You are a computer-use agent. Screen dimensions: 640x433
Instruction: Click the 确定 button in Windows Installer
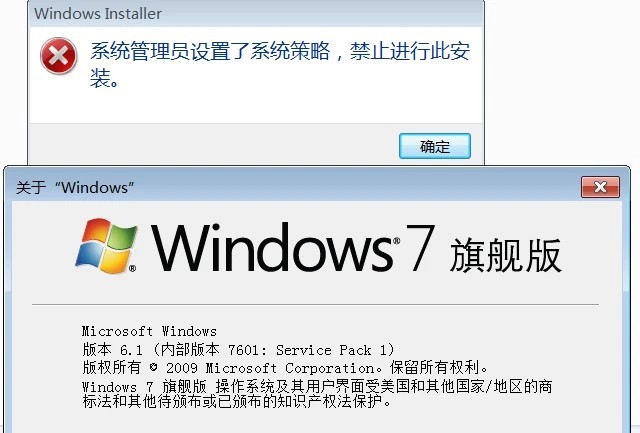click(435, 146)
